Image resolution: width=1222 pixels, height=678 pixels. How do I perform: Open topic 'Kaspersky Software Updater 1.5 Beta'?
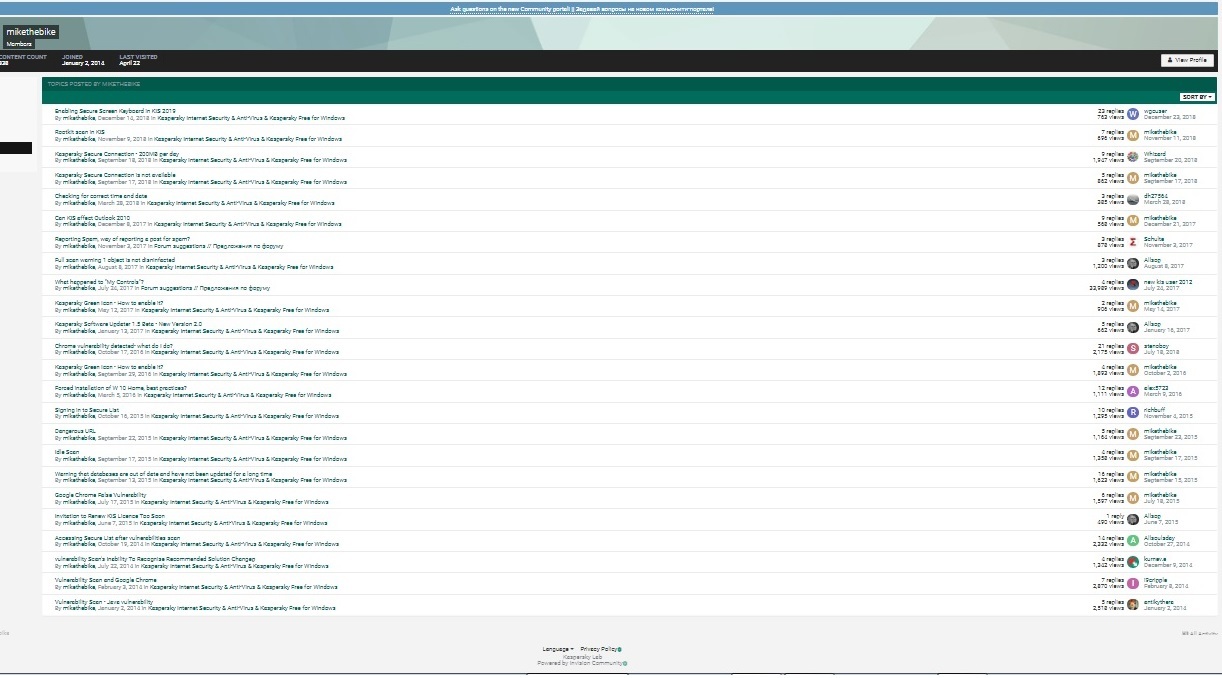(x=128, y=324)
